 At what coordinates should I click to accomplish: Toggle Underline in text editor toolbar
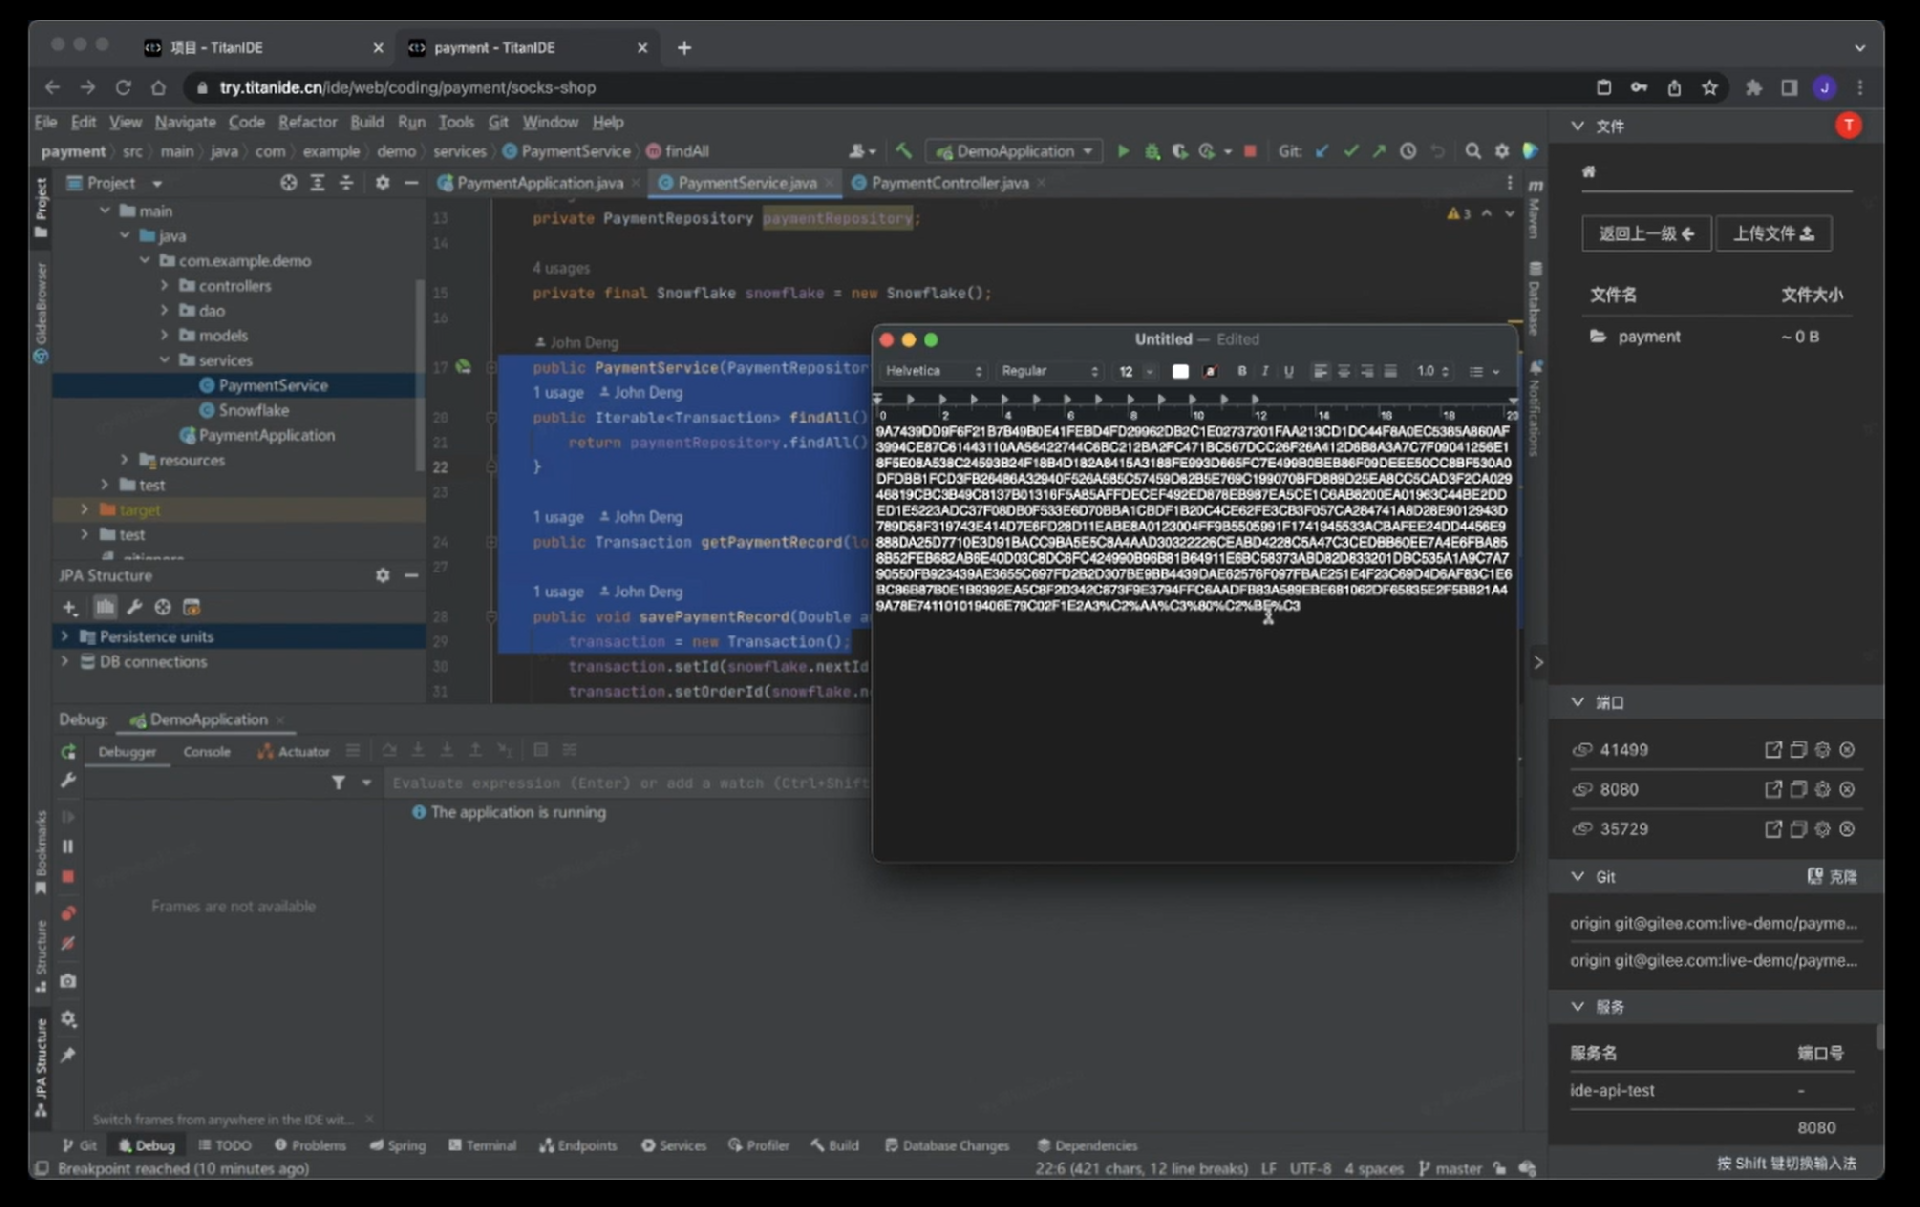click(1288, 371)
